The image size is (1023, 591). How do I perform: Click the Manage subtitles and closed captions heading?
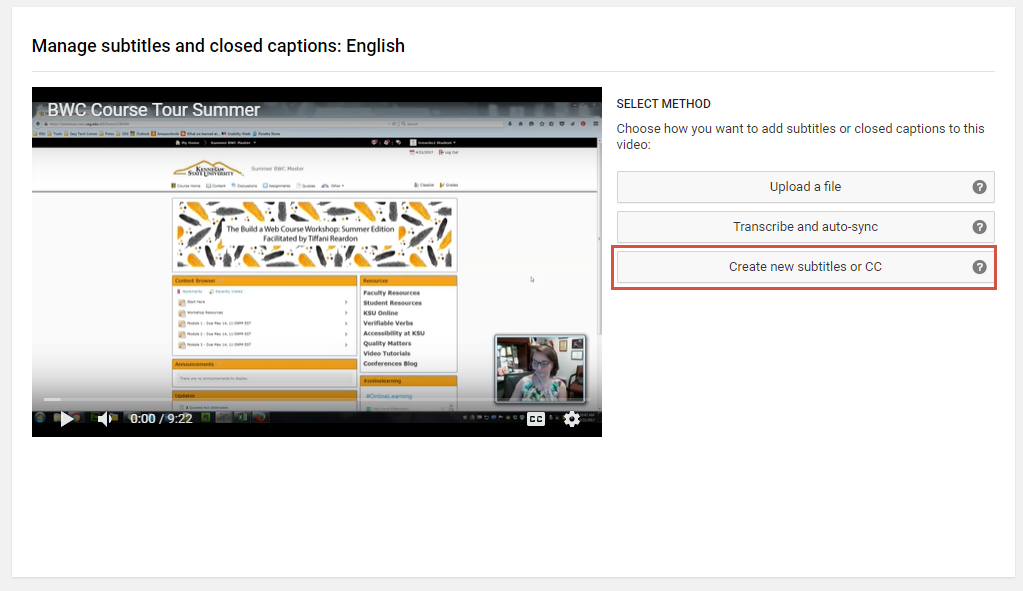point(218,46)
